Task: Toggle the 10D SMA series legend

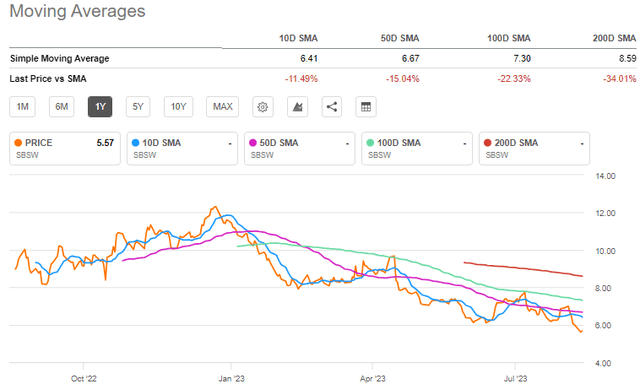Action: coord(182,149)
